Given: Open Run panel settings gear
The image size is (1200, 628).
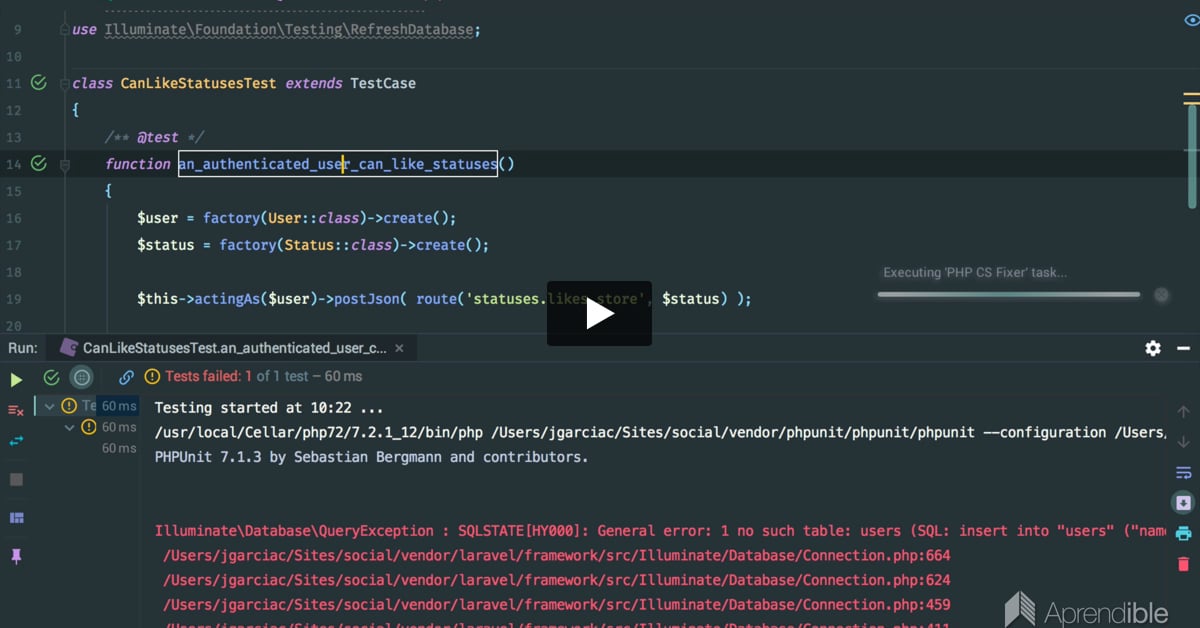Looking at the screenshot, I should 1153,348.
